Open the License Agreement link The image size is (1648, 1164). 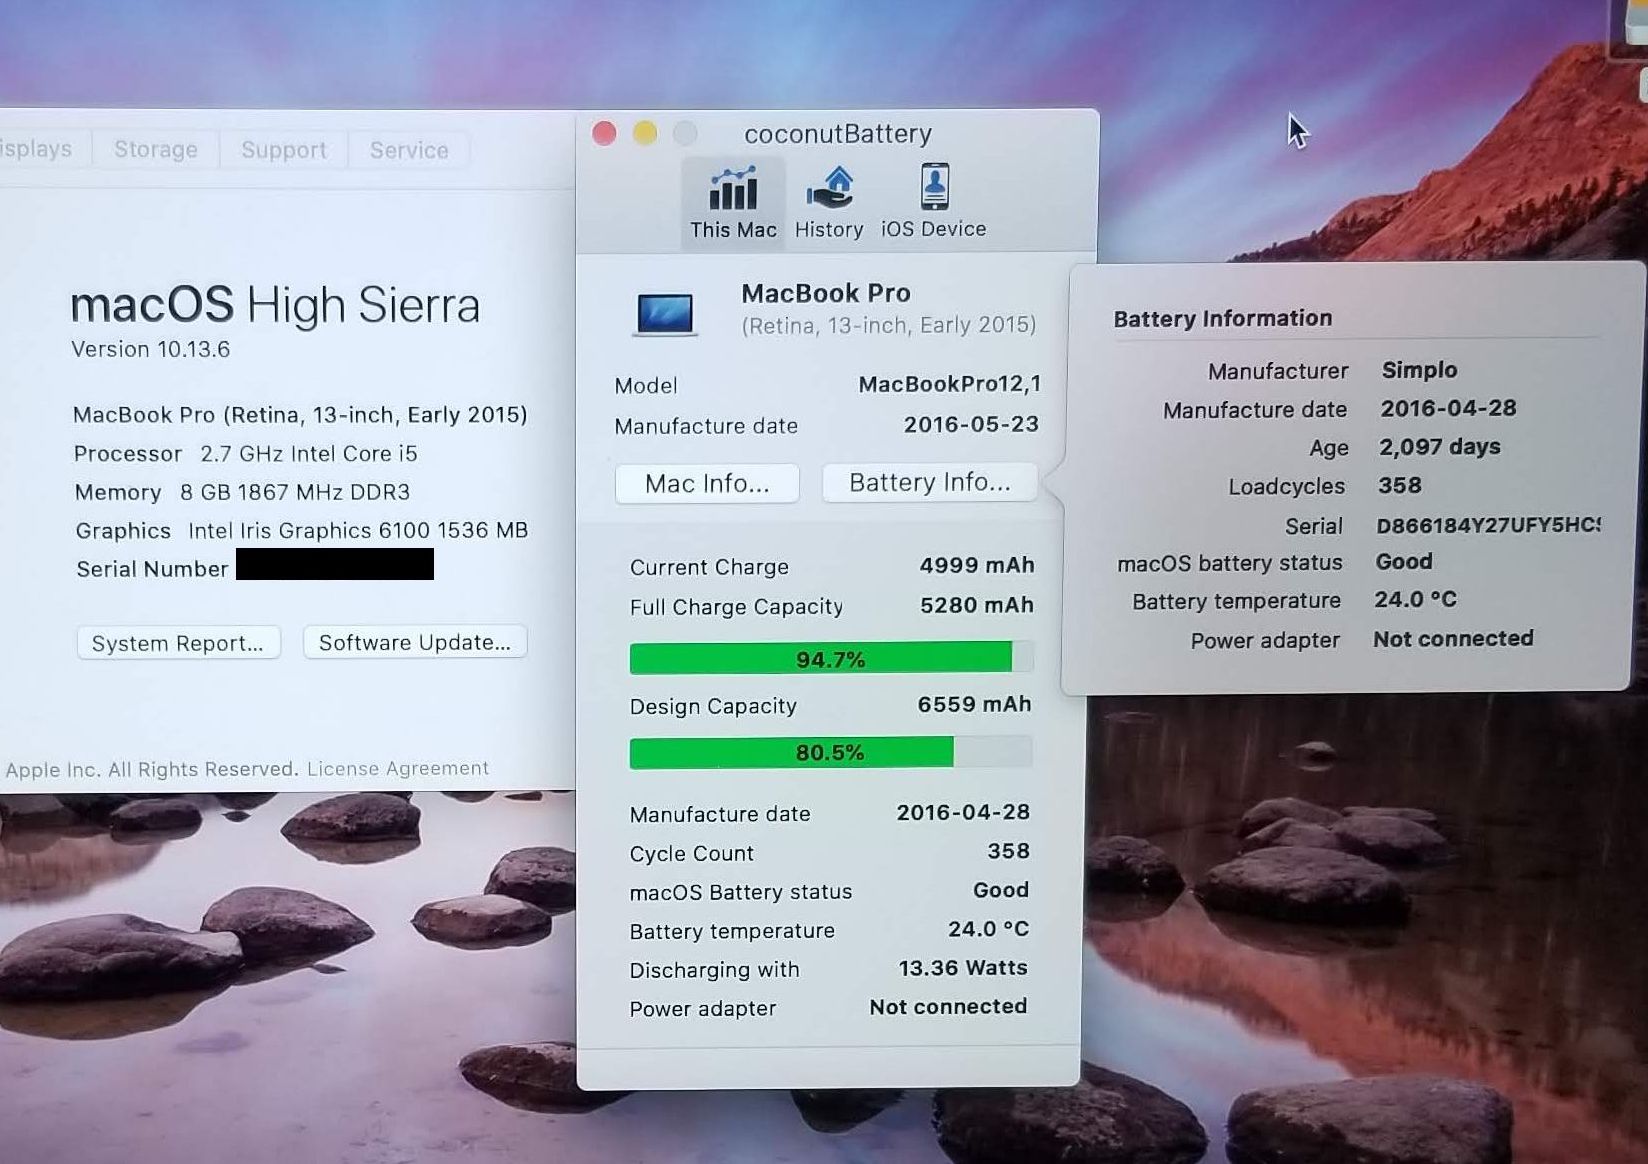[x=398, y=768]
